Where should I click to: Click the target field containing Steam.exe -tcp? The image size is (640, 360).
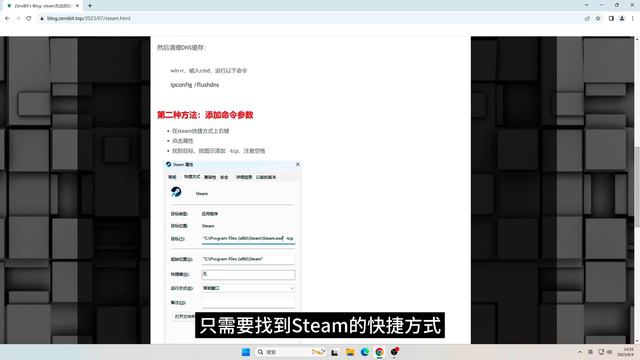click(x=248, y=238)
